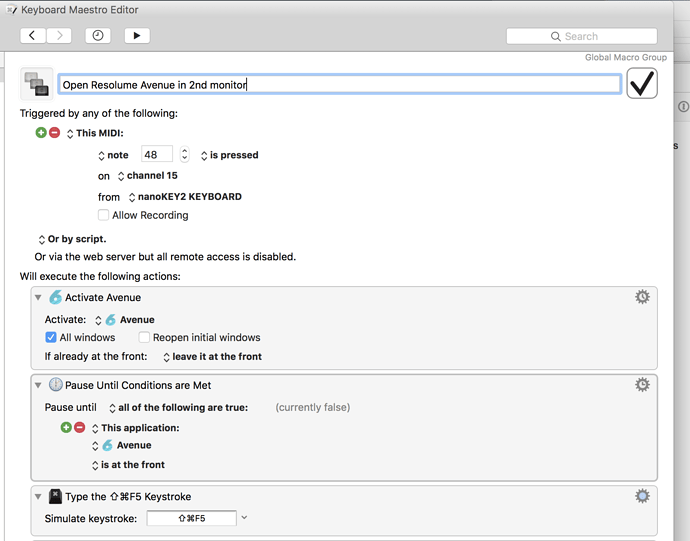Viewport: 690px width, 541px height.
Task: Add a new trigger with green plus
Action: coord(41,132)
